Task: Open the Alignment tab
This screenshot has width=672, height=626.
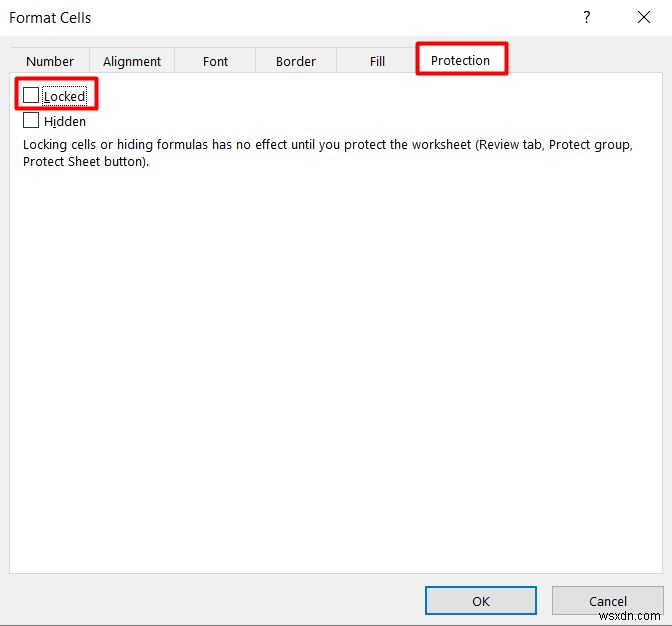Action: coord(132,61)
